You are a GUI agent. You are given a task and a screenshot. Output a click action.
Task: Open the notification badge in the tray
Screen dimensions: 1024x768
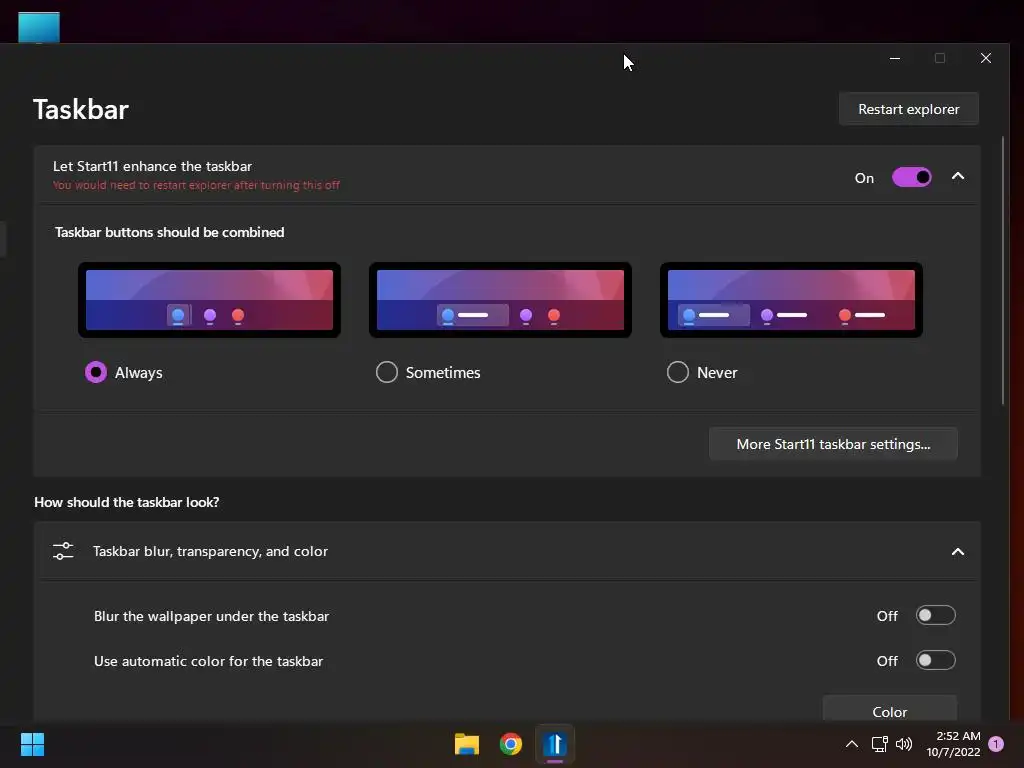[x=996, y=744]
